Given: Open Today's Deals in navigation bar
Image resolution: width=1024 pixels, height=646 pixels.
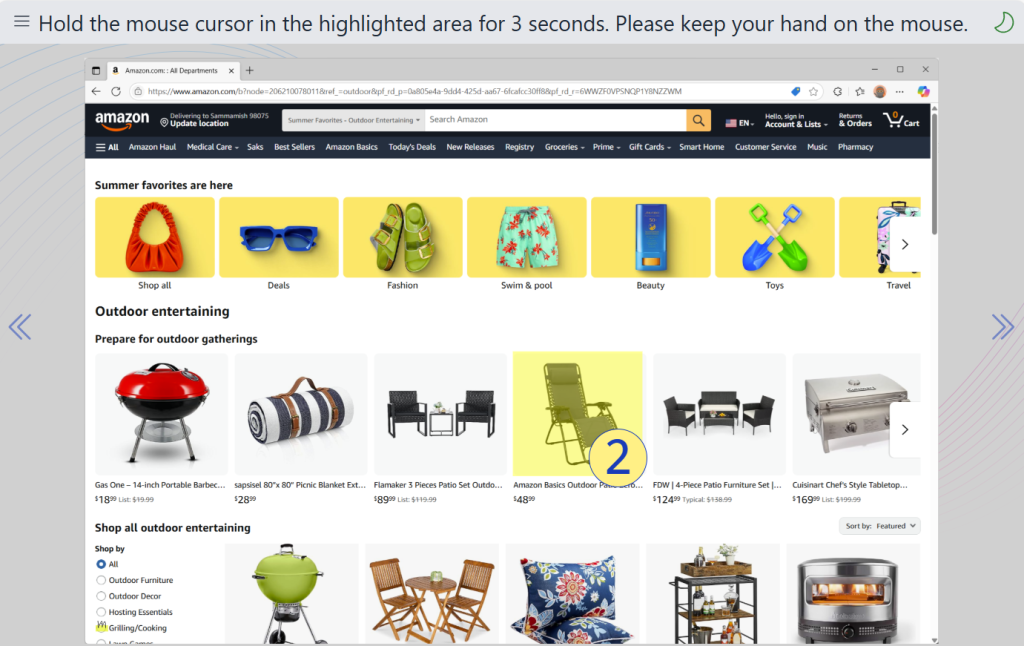Looking at the screenshot, I should point(411,147).
